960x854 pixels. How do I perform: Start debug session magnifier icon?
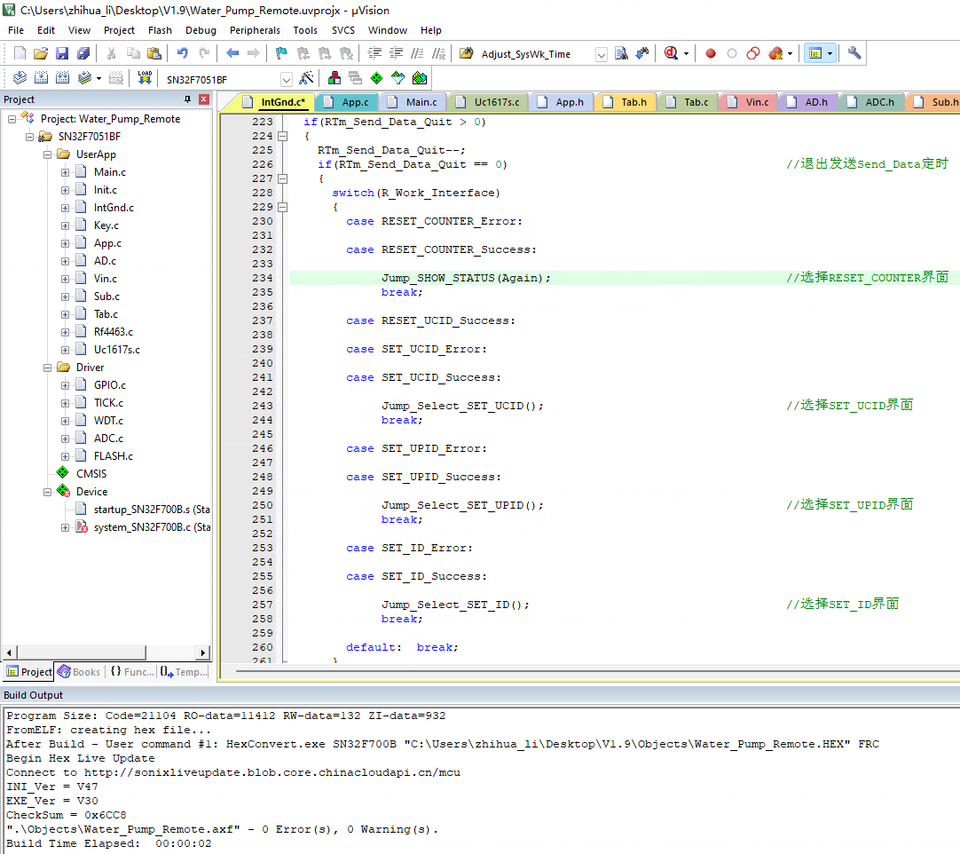pyautogui.click(x=671, y=53)
